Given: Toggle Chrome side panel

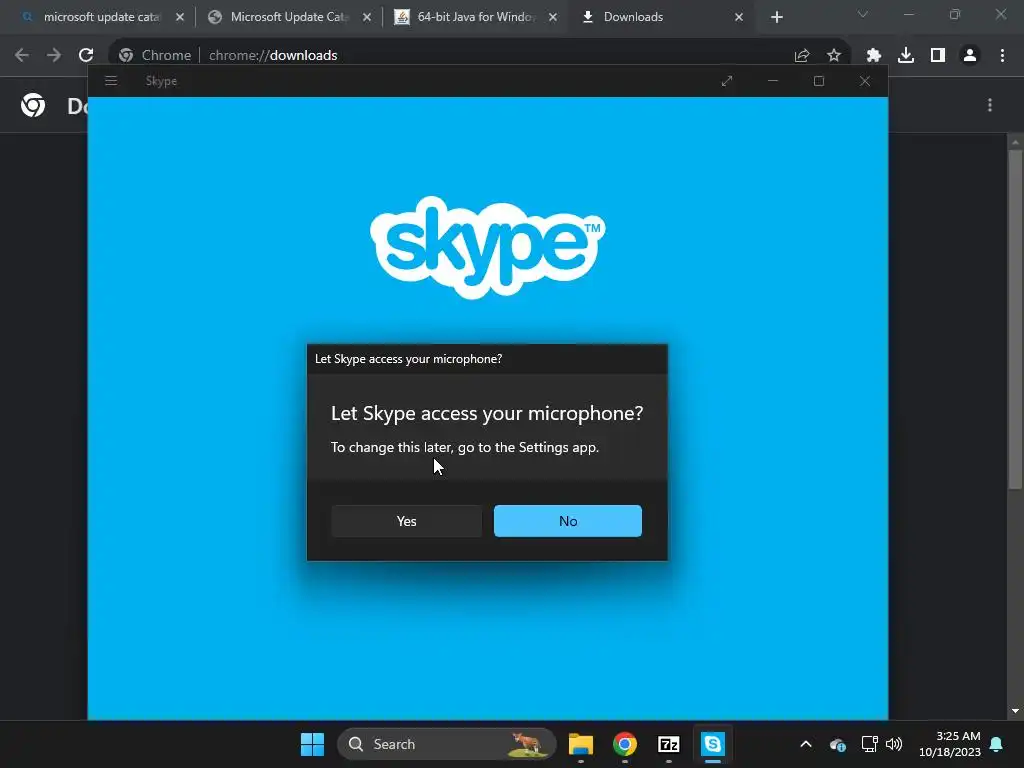Looking at the screenshot, I should point(938,56).
